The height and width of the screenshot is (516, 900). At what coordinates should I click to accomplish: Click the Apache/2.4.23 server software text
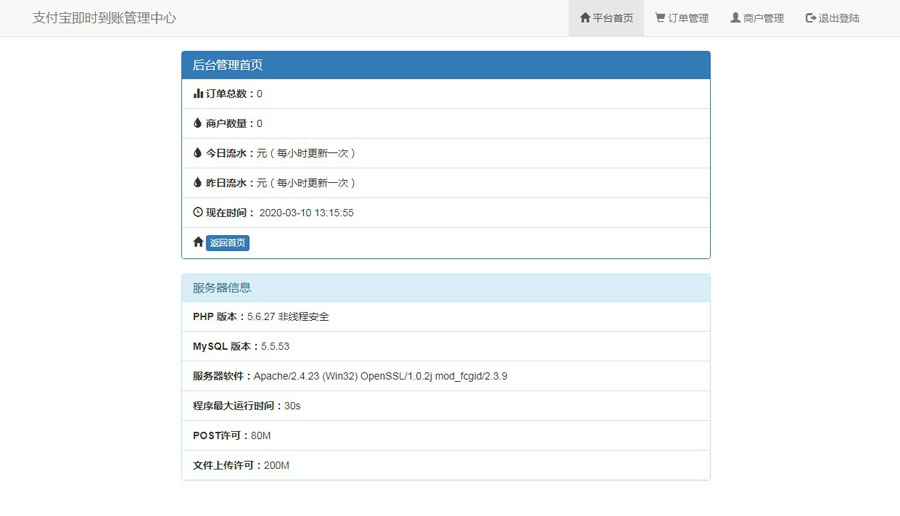tap(381, 376)
